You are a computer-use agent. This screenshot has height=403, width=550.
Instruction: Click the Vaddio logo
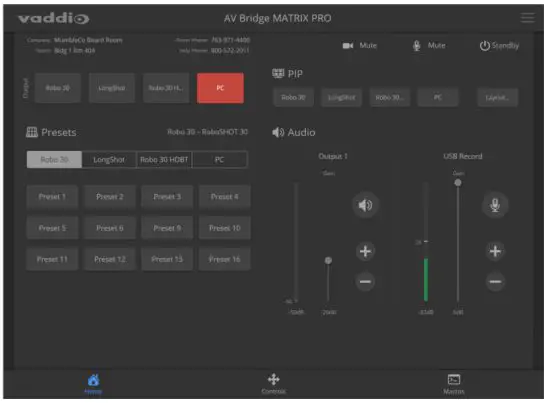tap(54, 18)
